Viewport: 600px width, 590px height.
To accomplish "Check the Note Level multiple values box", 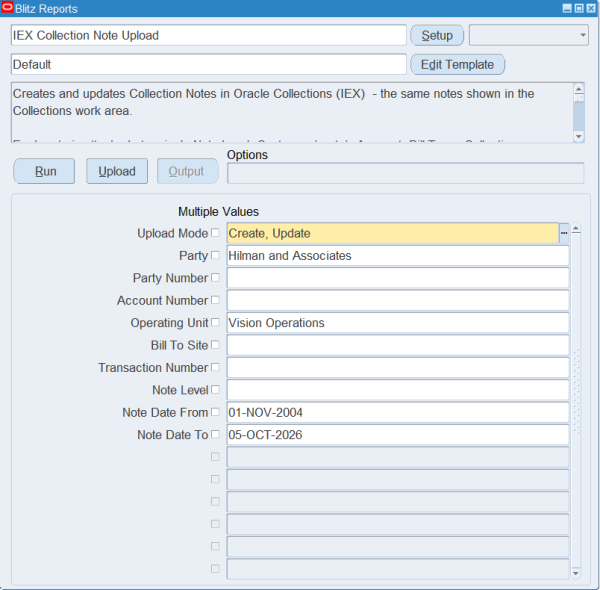I will pos(215,390).
